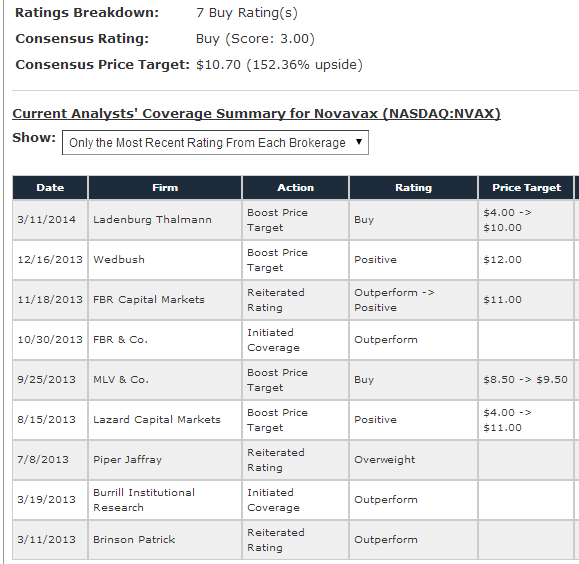Open the Show ratings filter dropdown
Screen dimensions: 579x564
(215, 143)
